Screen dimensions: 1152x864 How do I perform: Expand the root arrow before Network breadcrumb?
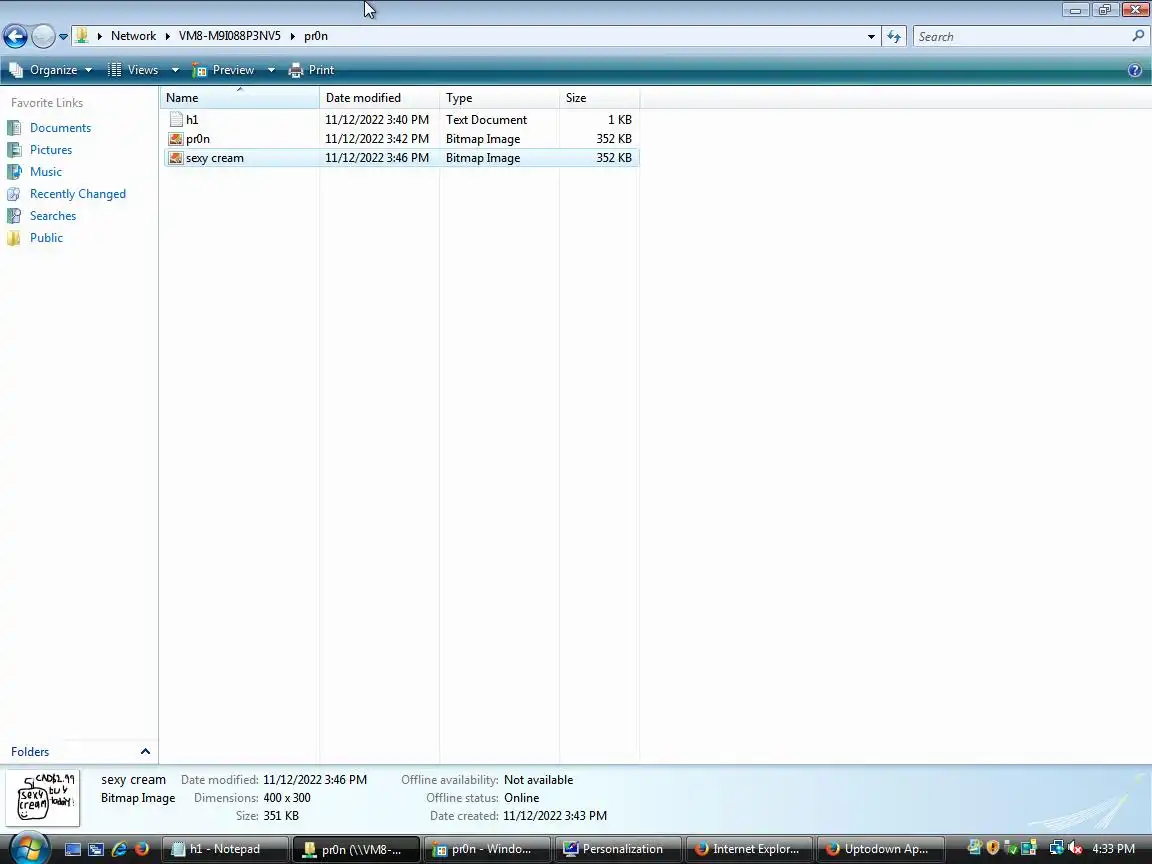pos(99,36)
